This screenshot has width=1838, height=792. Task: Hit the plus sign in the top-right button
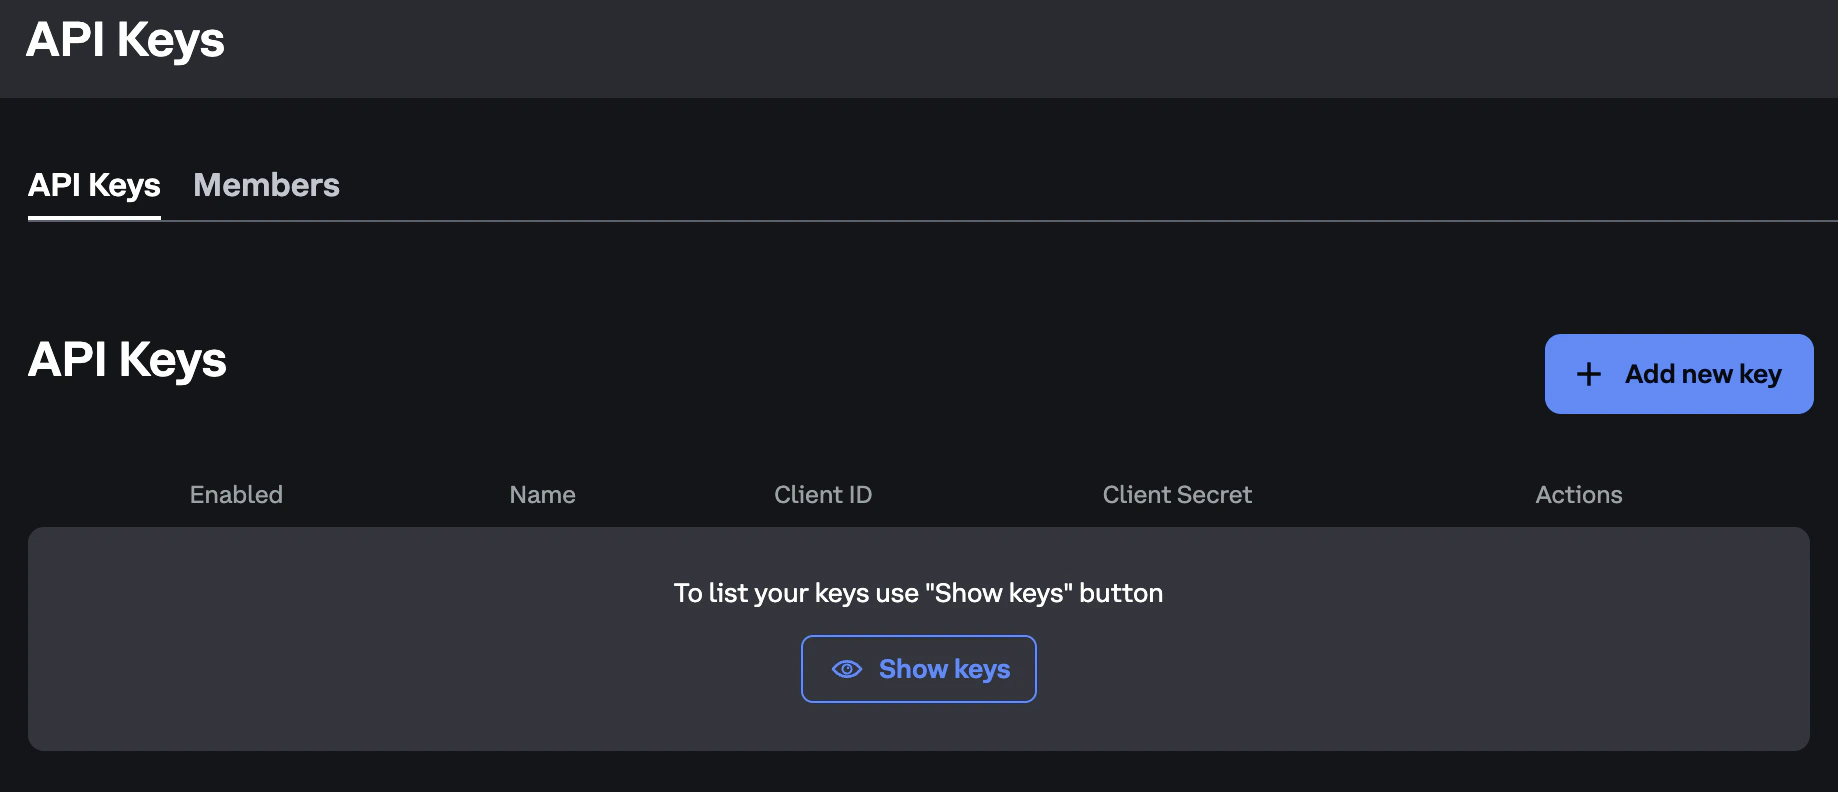pos(1589,373)
